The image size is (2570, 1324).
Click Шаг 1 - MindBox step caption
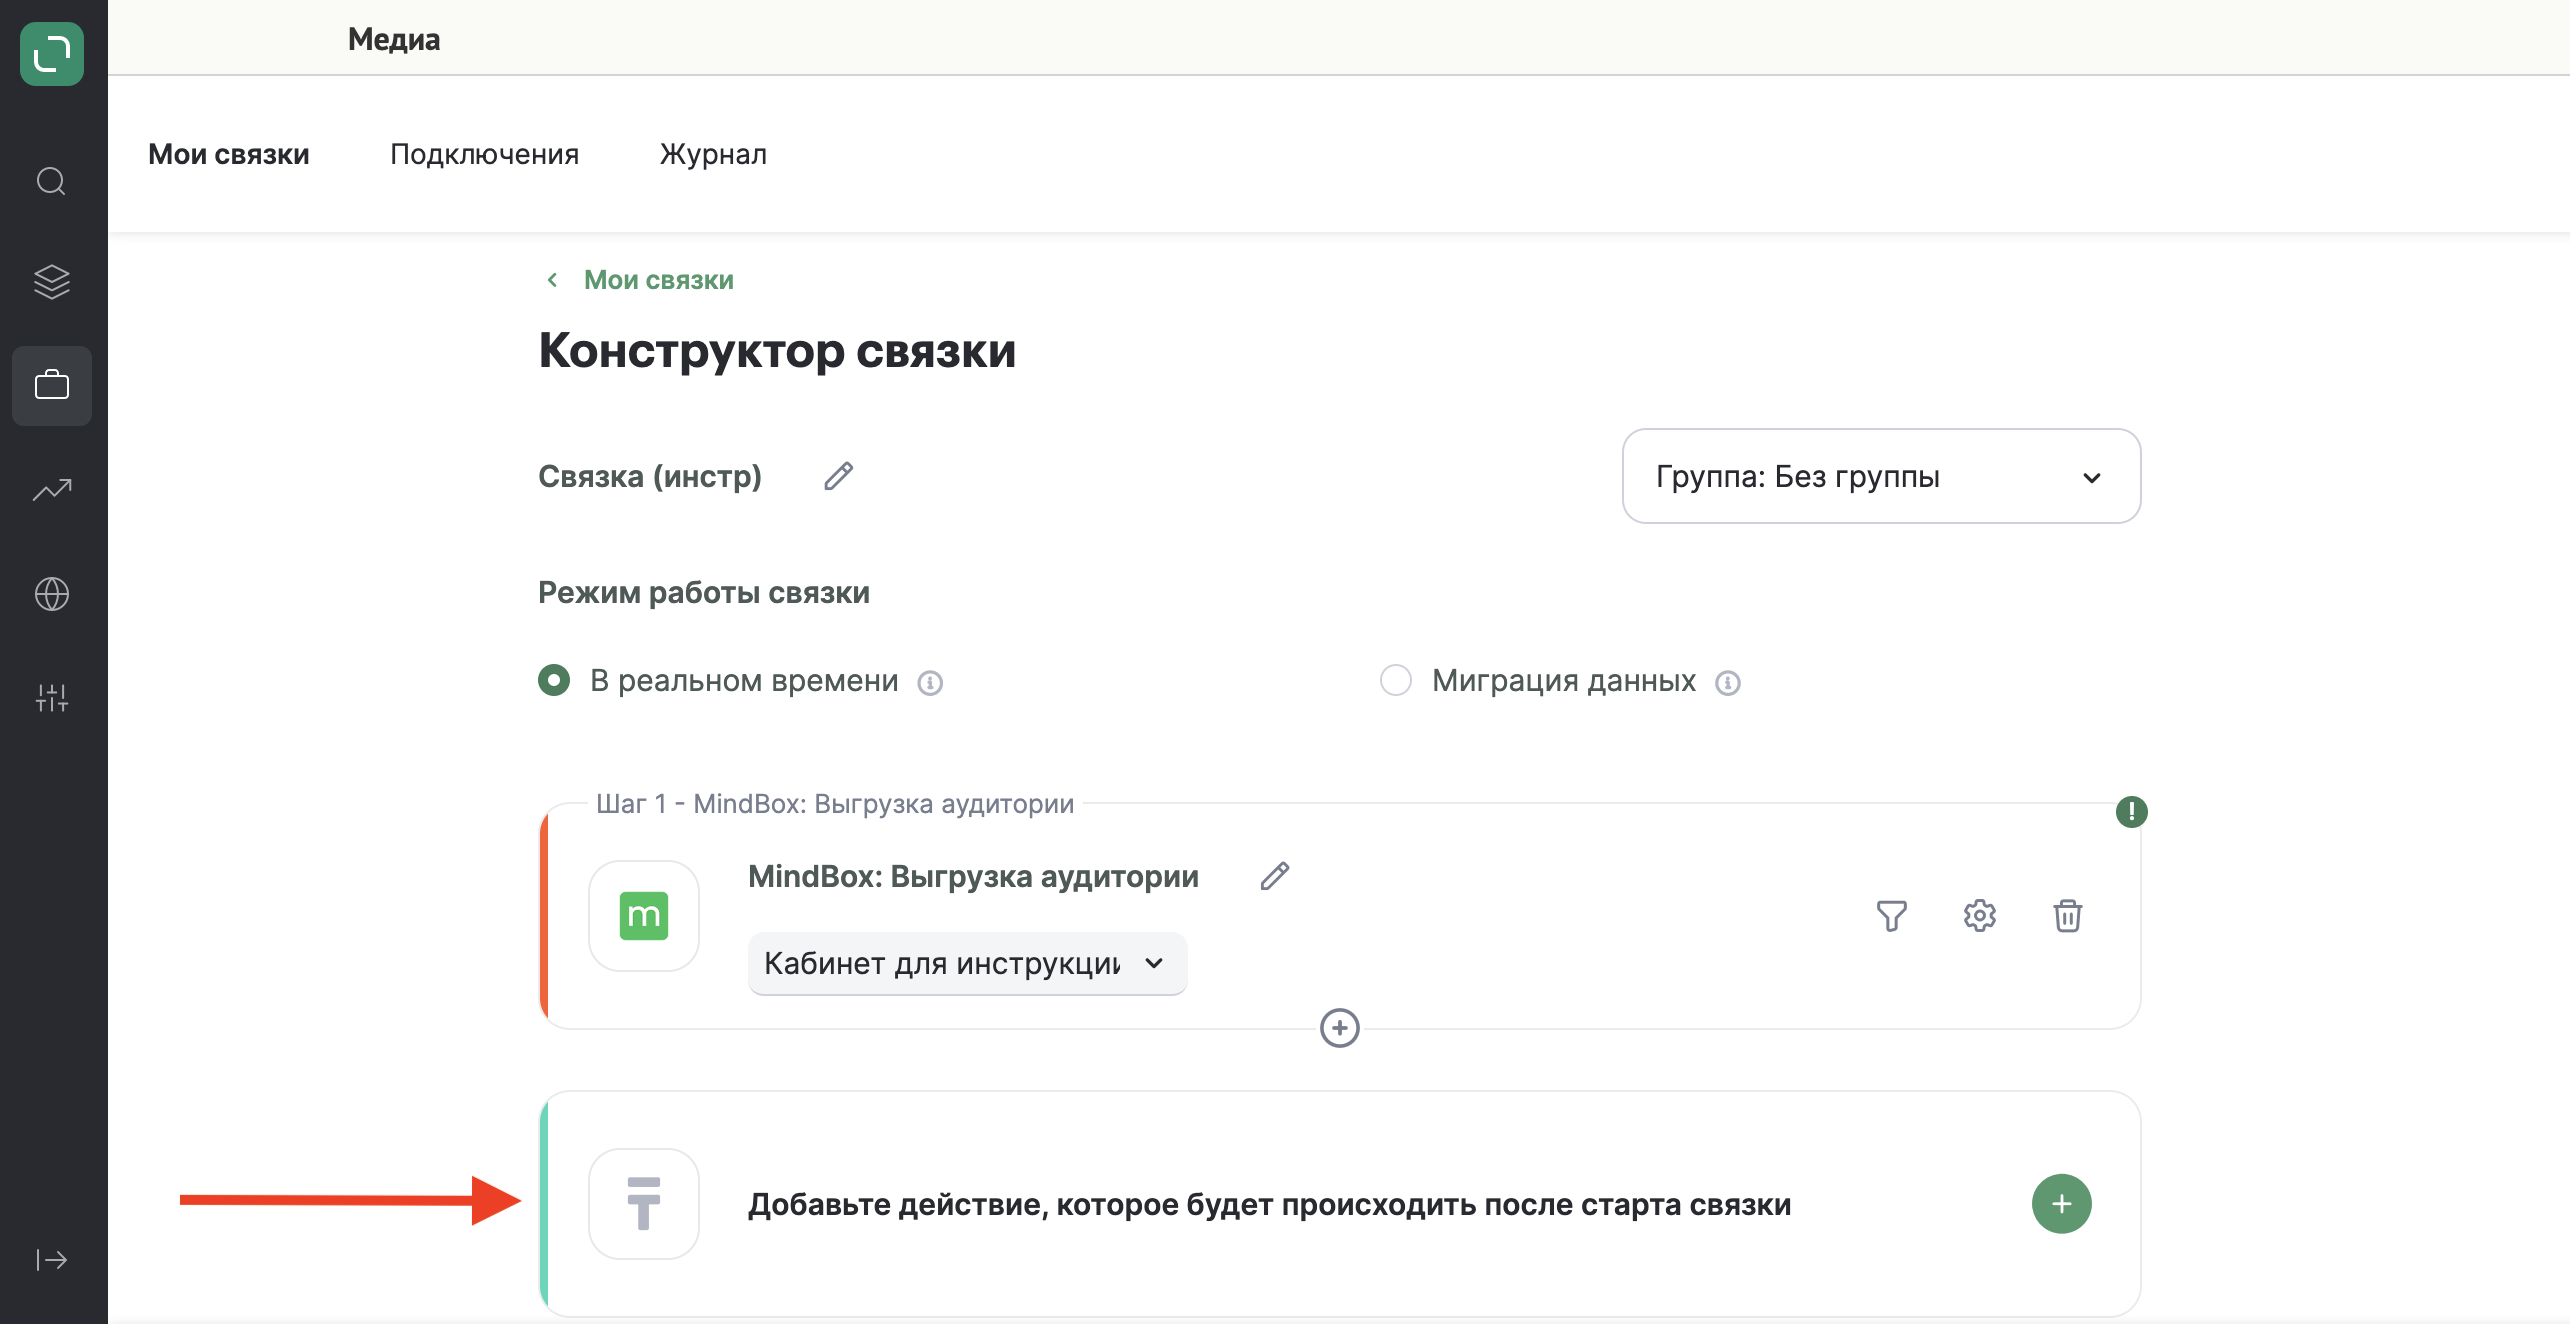tap(835, 804)
